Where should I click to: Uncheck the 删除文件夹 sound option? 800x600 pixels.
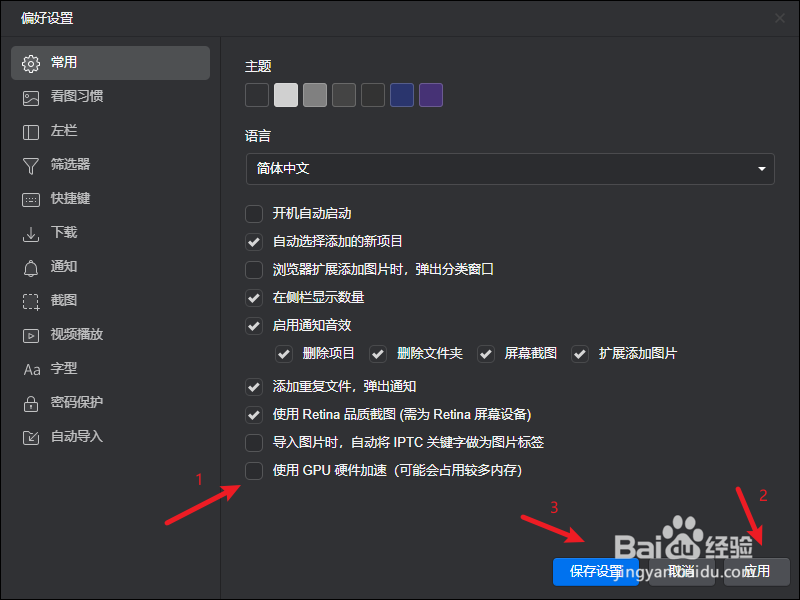[378, 354]
